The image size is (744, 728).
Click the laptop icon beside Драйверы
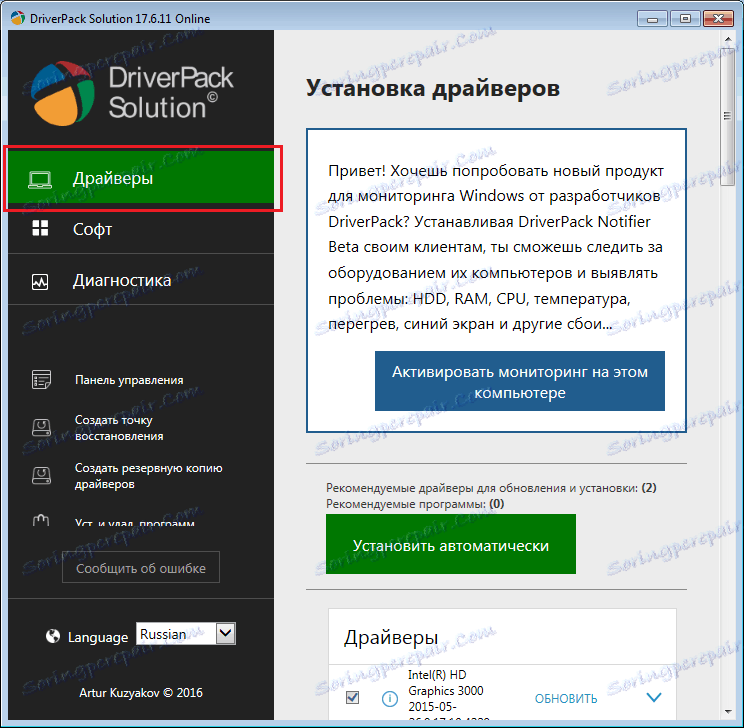40,179
